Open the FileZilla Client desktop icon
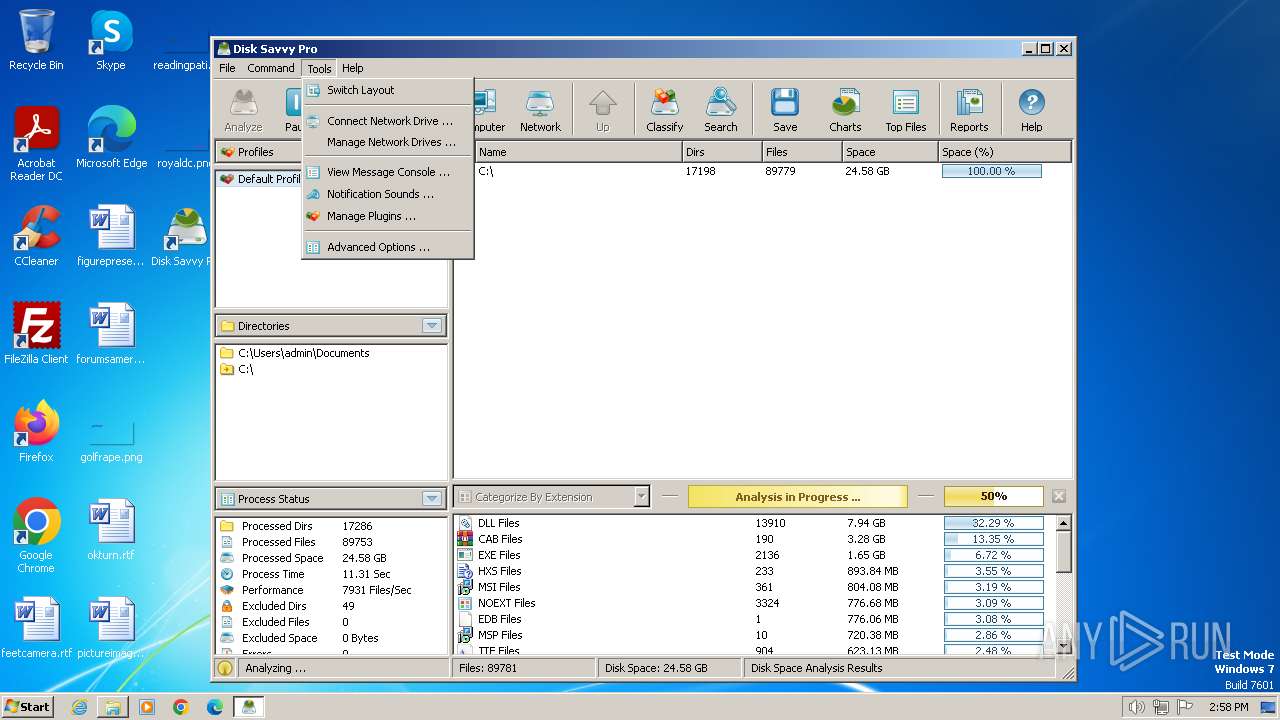1280x720 pixels. [x=36, y=334]
